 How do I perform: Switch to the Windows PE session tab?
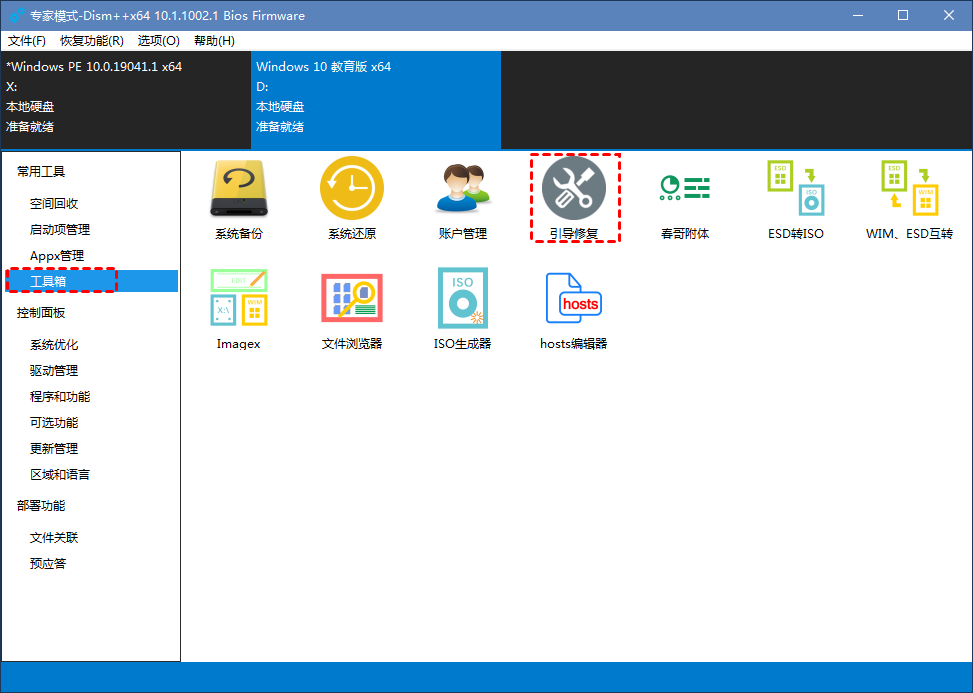[120, 100]
